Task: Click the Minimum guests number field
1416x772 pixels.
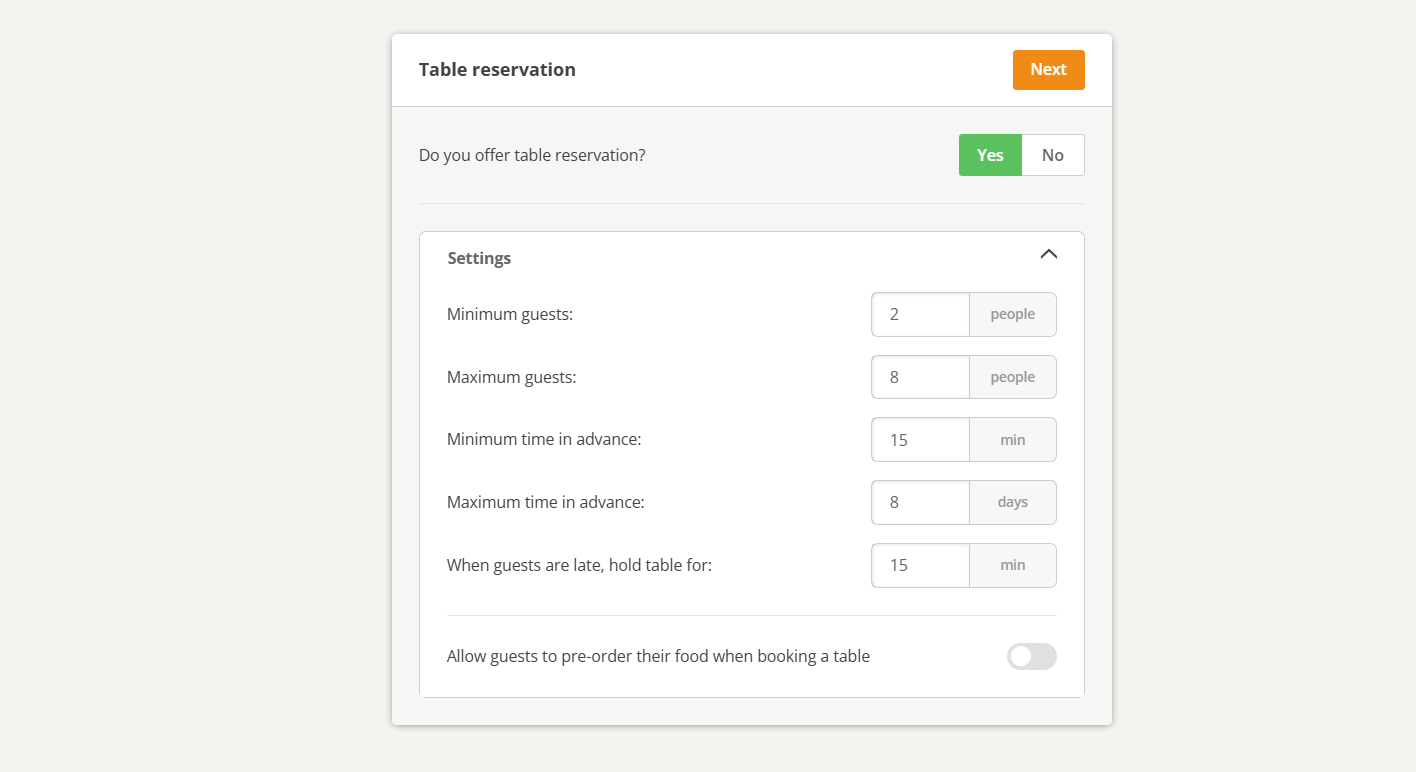Action: point(920,314)
